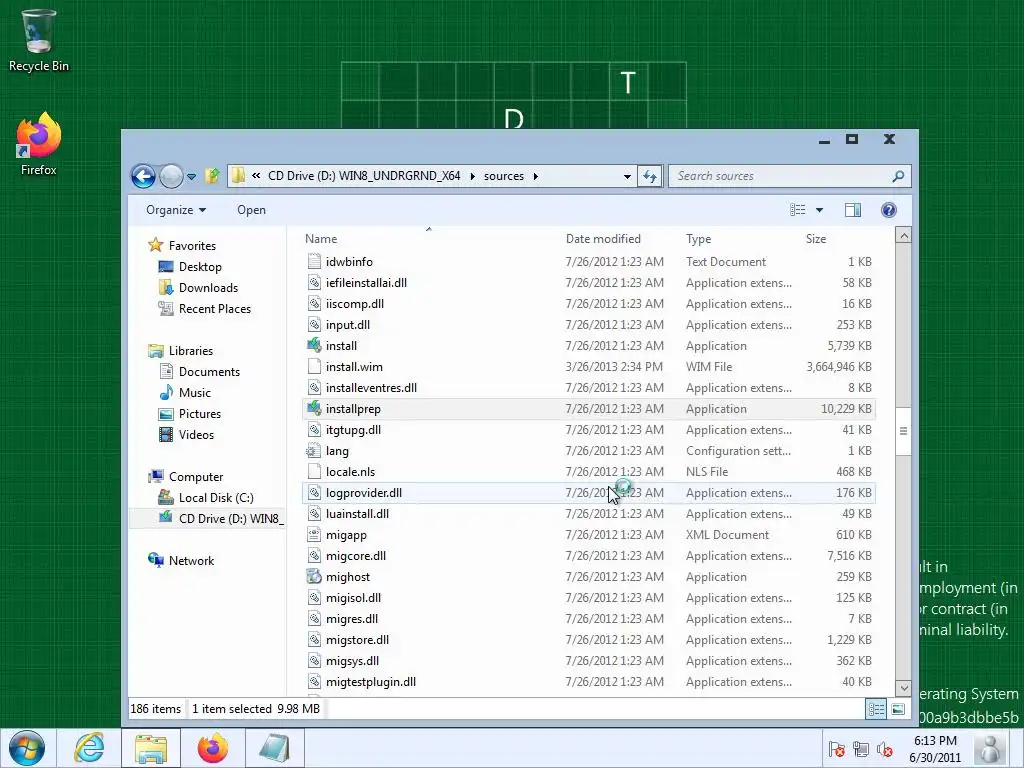1024x768 pixels.
Task: Switch to details view in status bar
Action: point(876,709)
